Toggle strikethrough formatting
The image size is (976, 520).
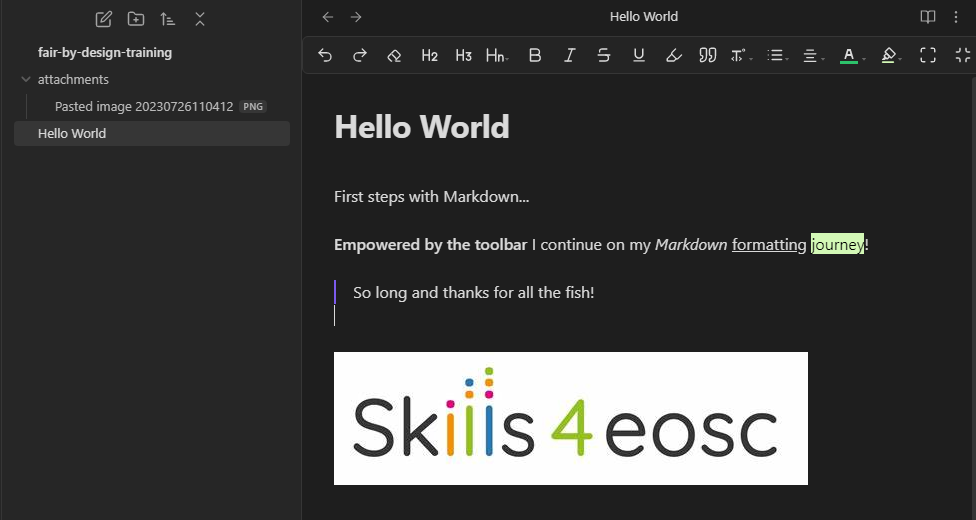pos(604,56)
